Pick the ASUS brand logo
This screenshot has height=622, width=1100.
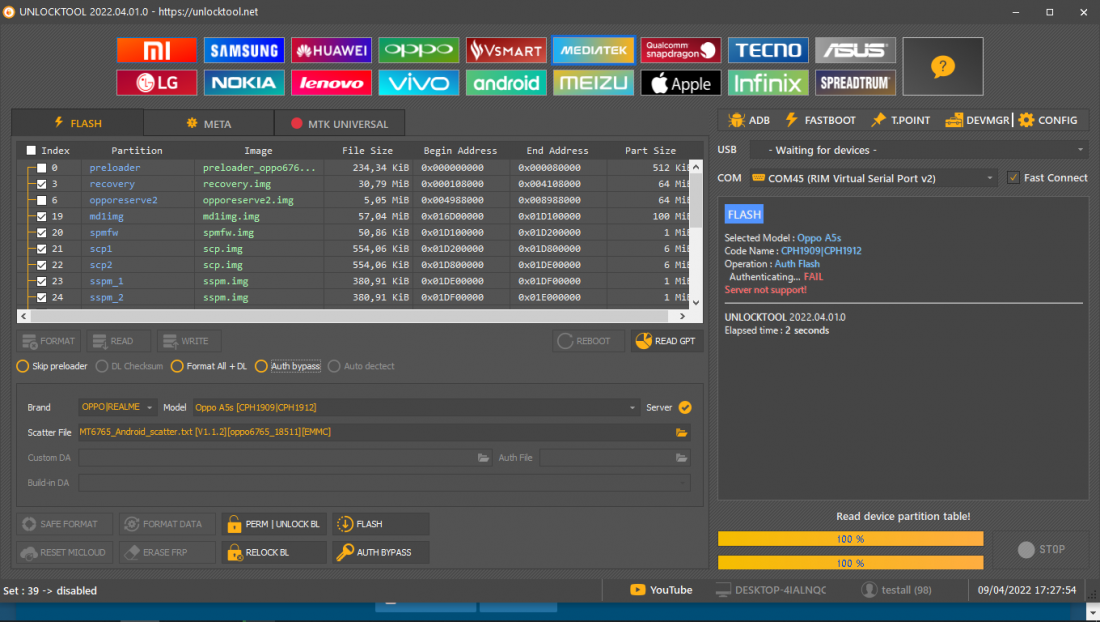pos(855,50)
